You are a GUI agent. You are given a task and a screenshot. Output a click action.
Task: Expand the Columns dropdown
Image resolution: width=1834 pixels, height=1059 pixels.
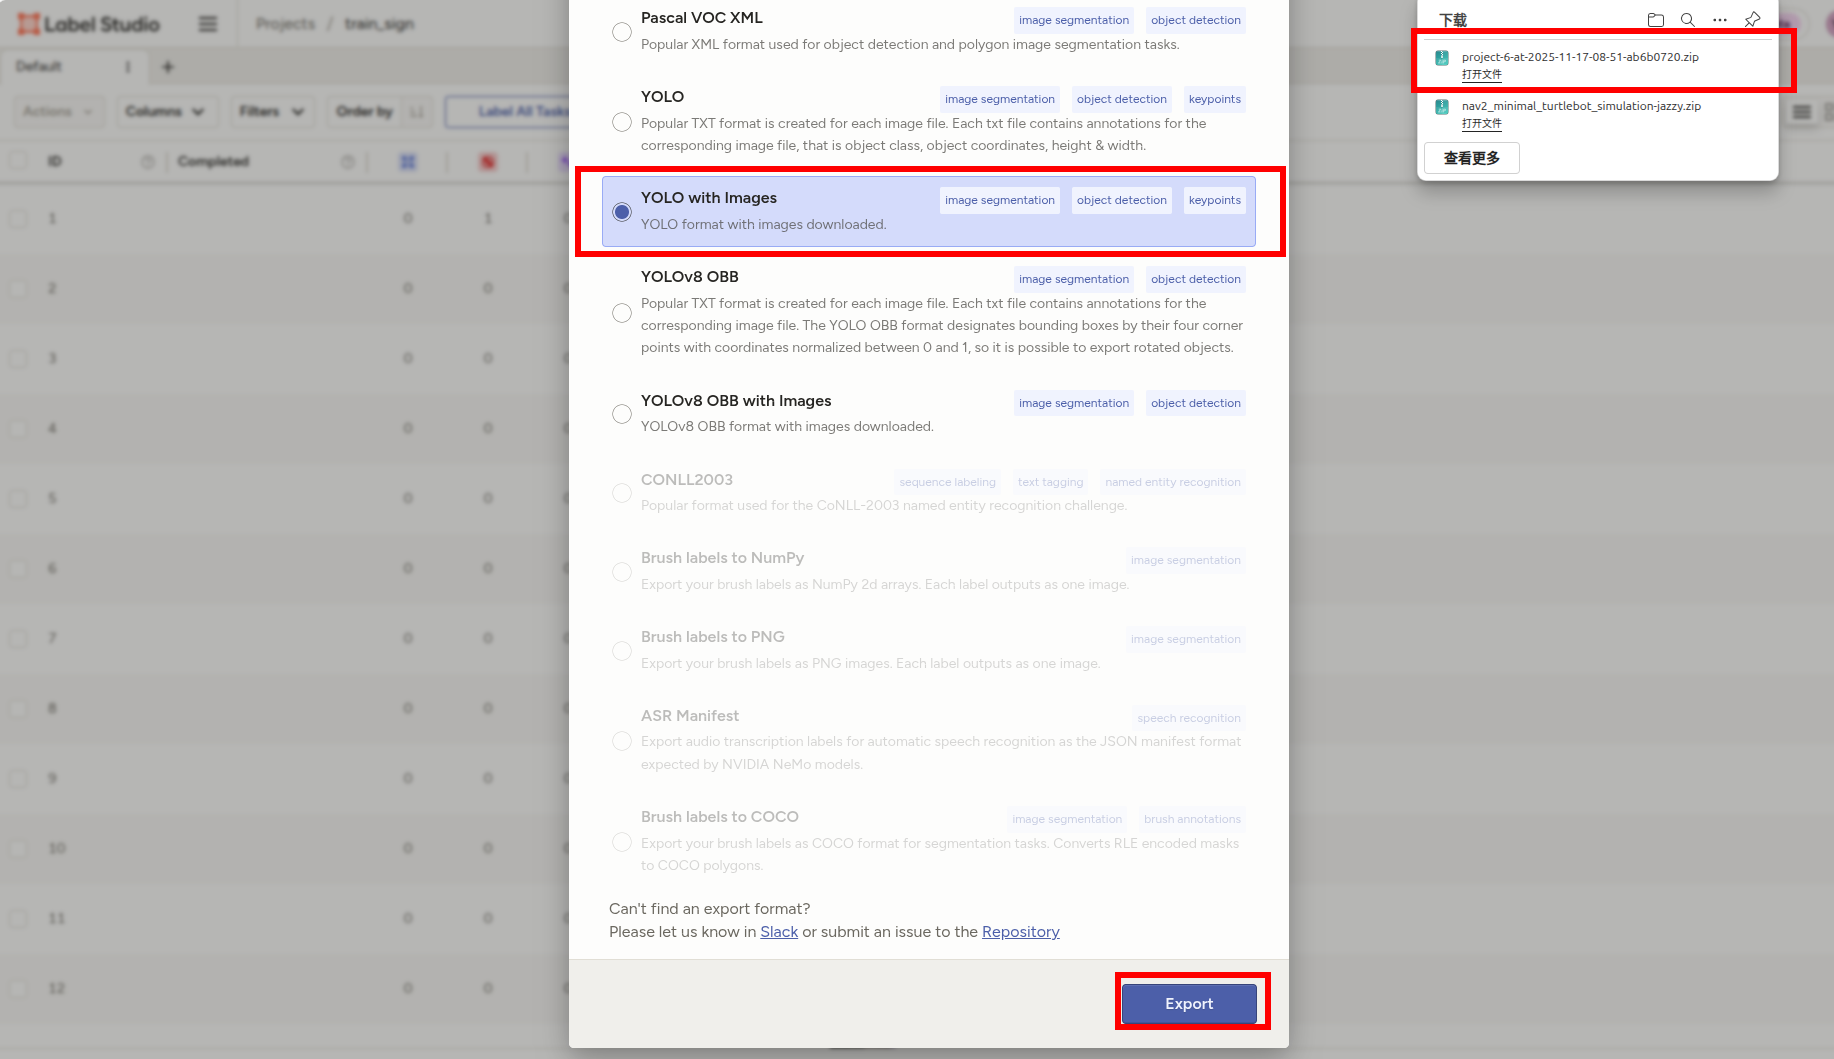pos(165,111)
